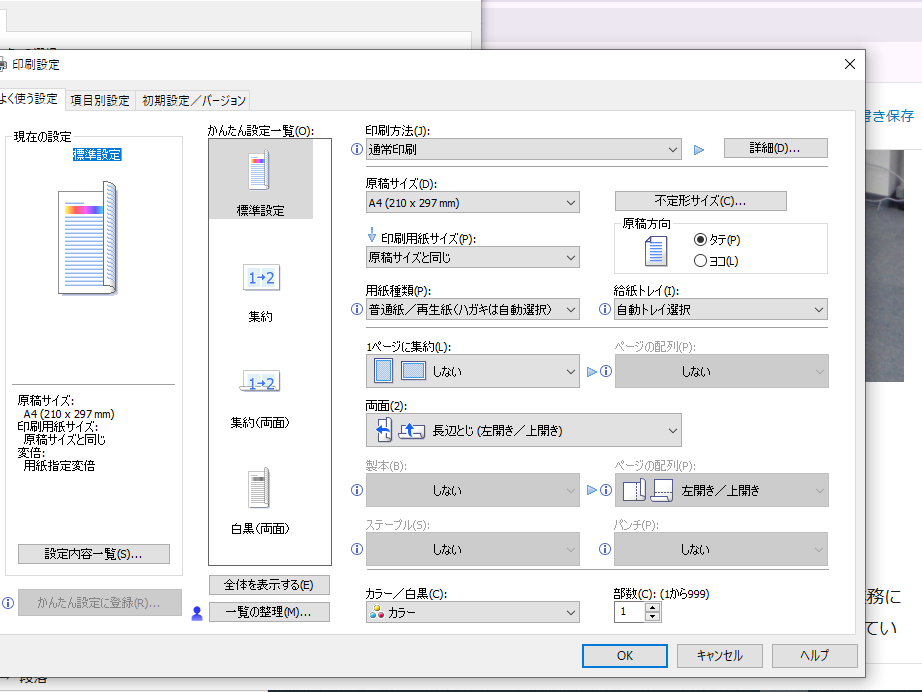Click the 部数 copies input field

coord(630,612)
